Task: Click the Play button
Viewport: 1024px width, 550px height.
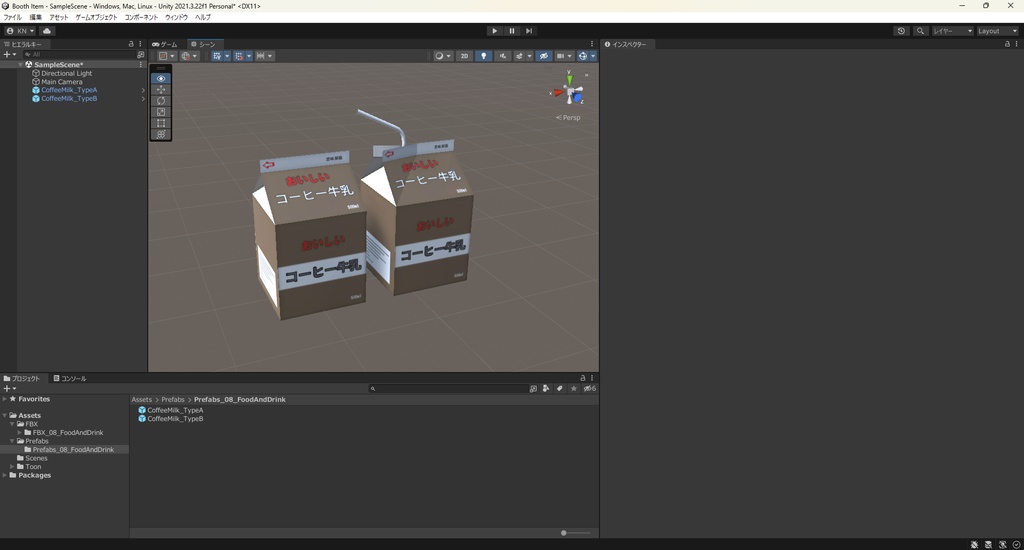Action: point(494,31)
